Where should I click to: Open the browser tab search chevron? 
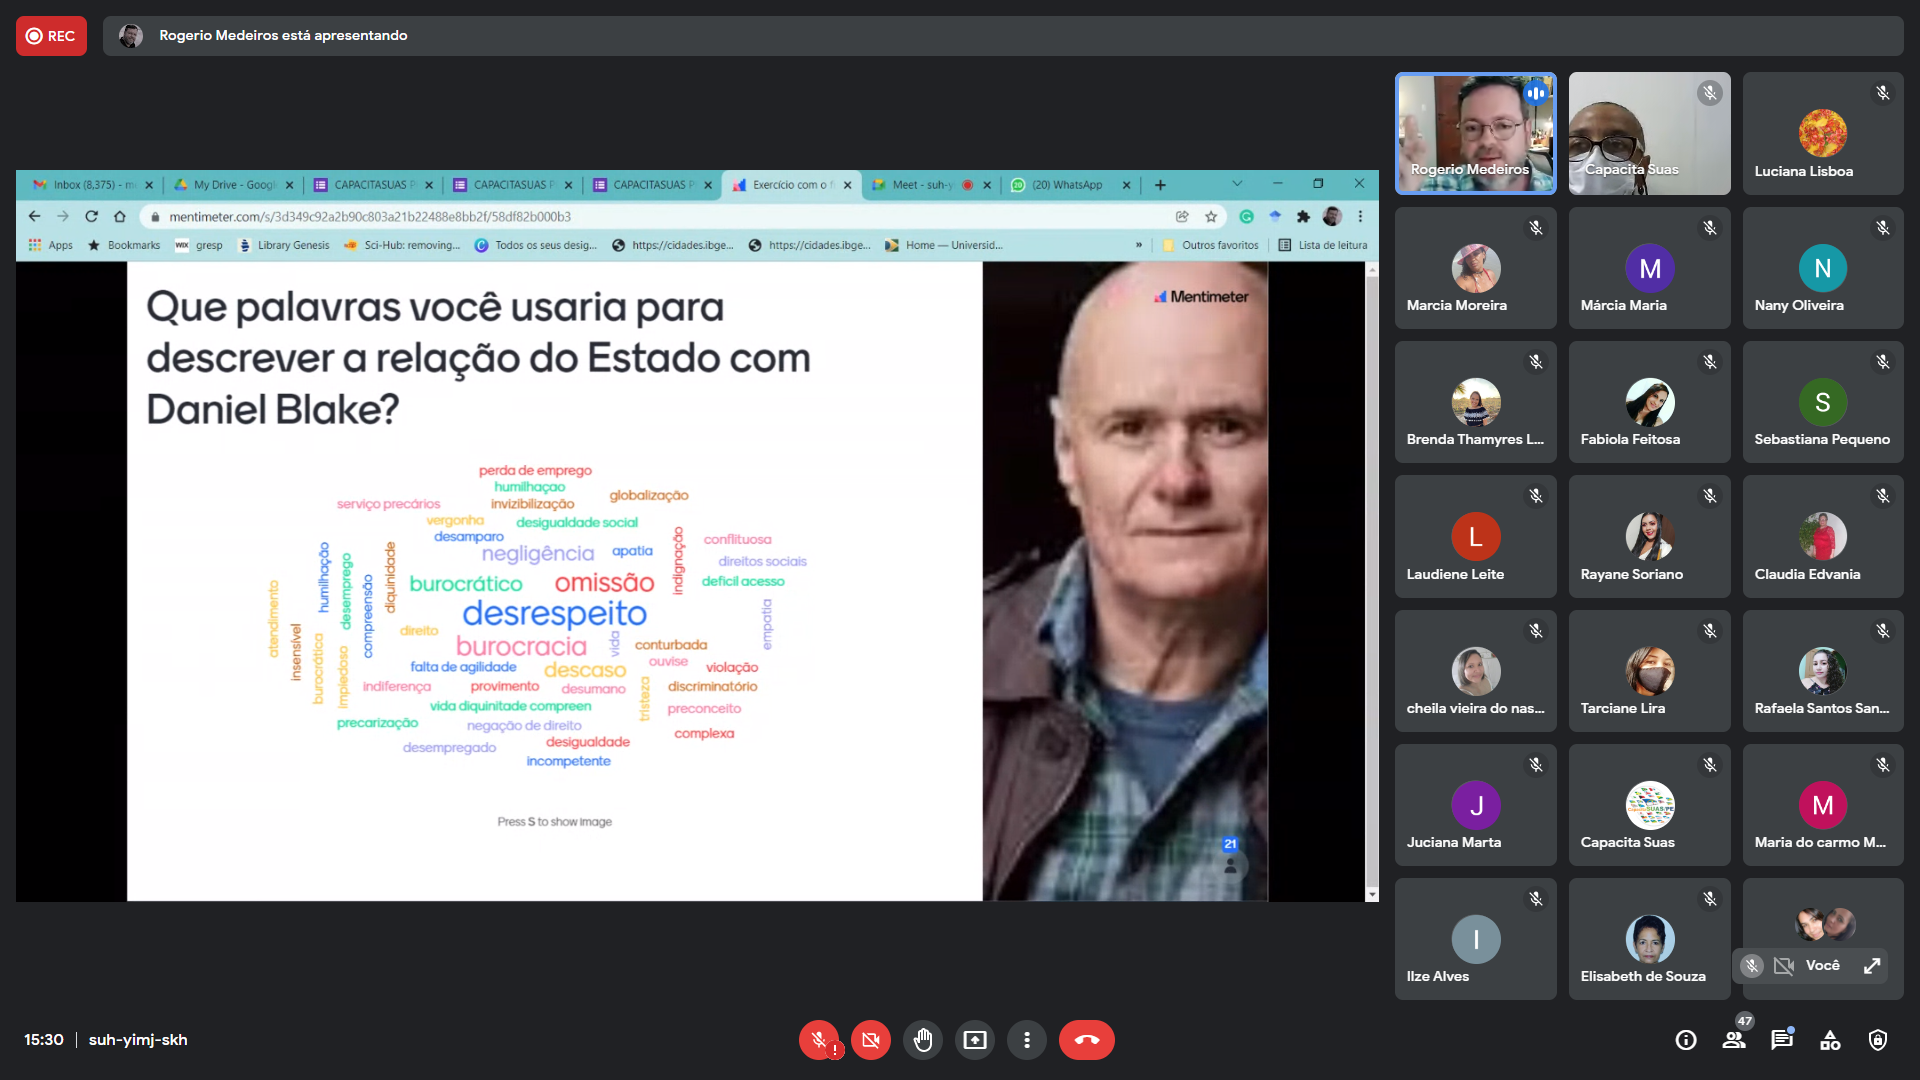pos(1237,184)
